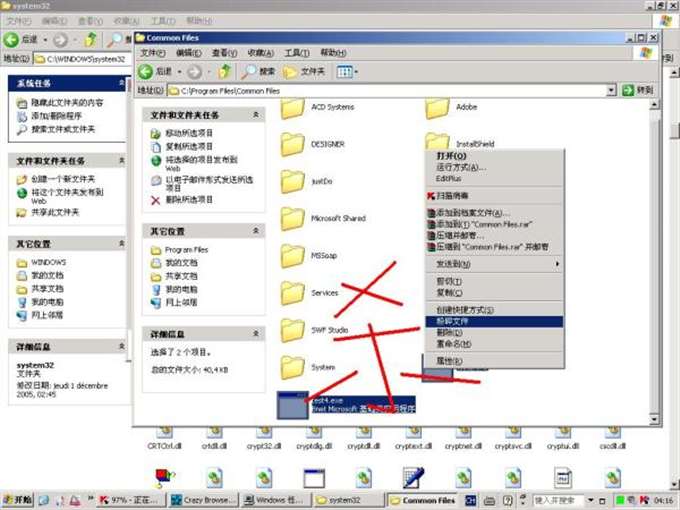Click the Start button on taskbar
Image resolution: width=680 pixels, height=510 pixels.
[x=17, y=500]
